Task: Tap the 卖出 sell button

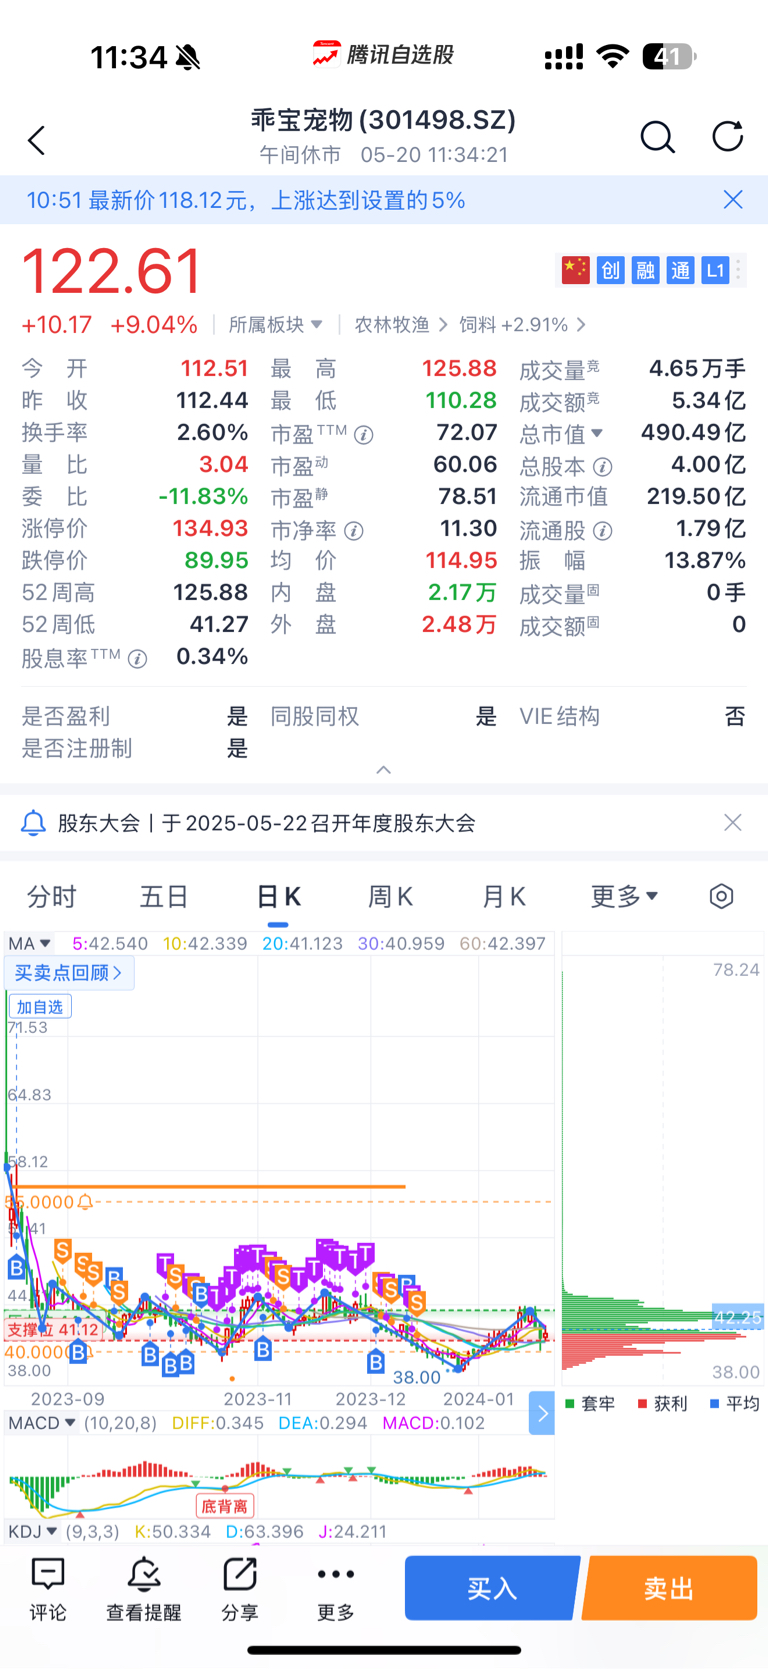Action: tap(669, 1588)
